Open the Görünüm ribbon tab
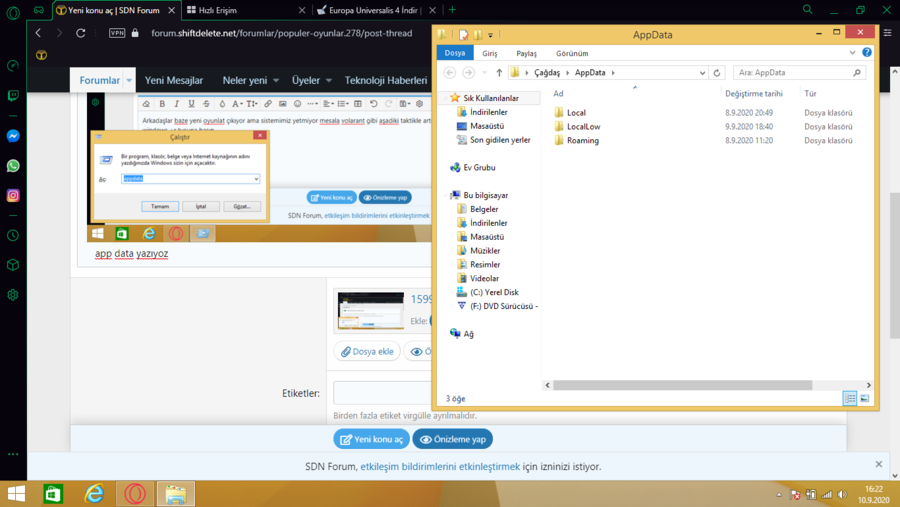The width and height of the screenshot is (900, 507). coord(571,53)
